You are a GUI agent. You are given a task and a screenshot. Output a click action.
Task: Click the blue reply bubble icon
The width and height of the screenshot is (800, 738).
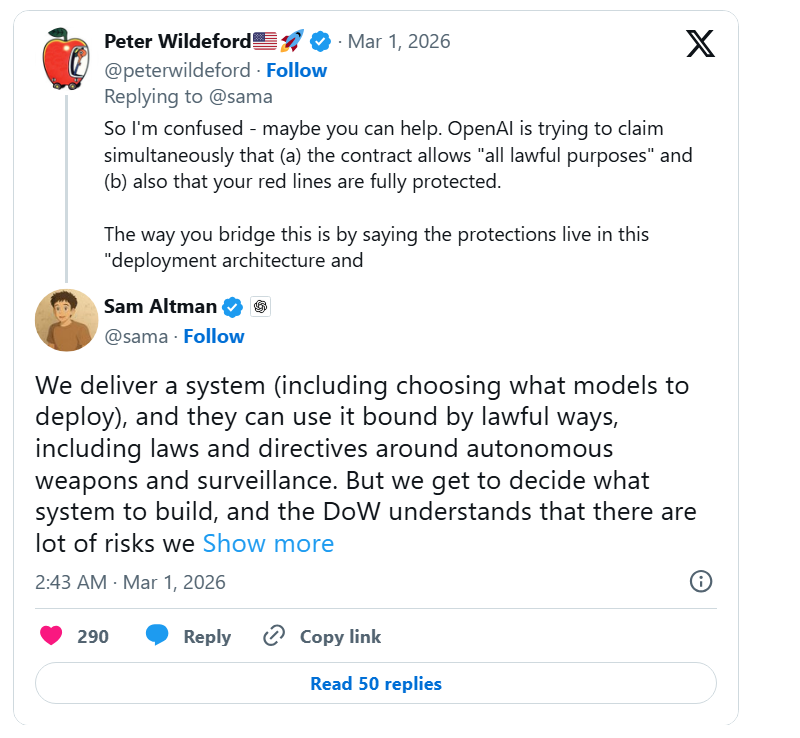point(157,636)
